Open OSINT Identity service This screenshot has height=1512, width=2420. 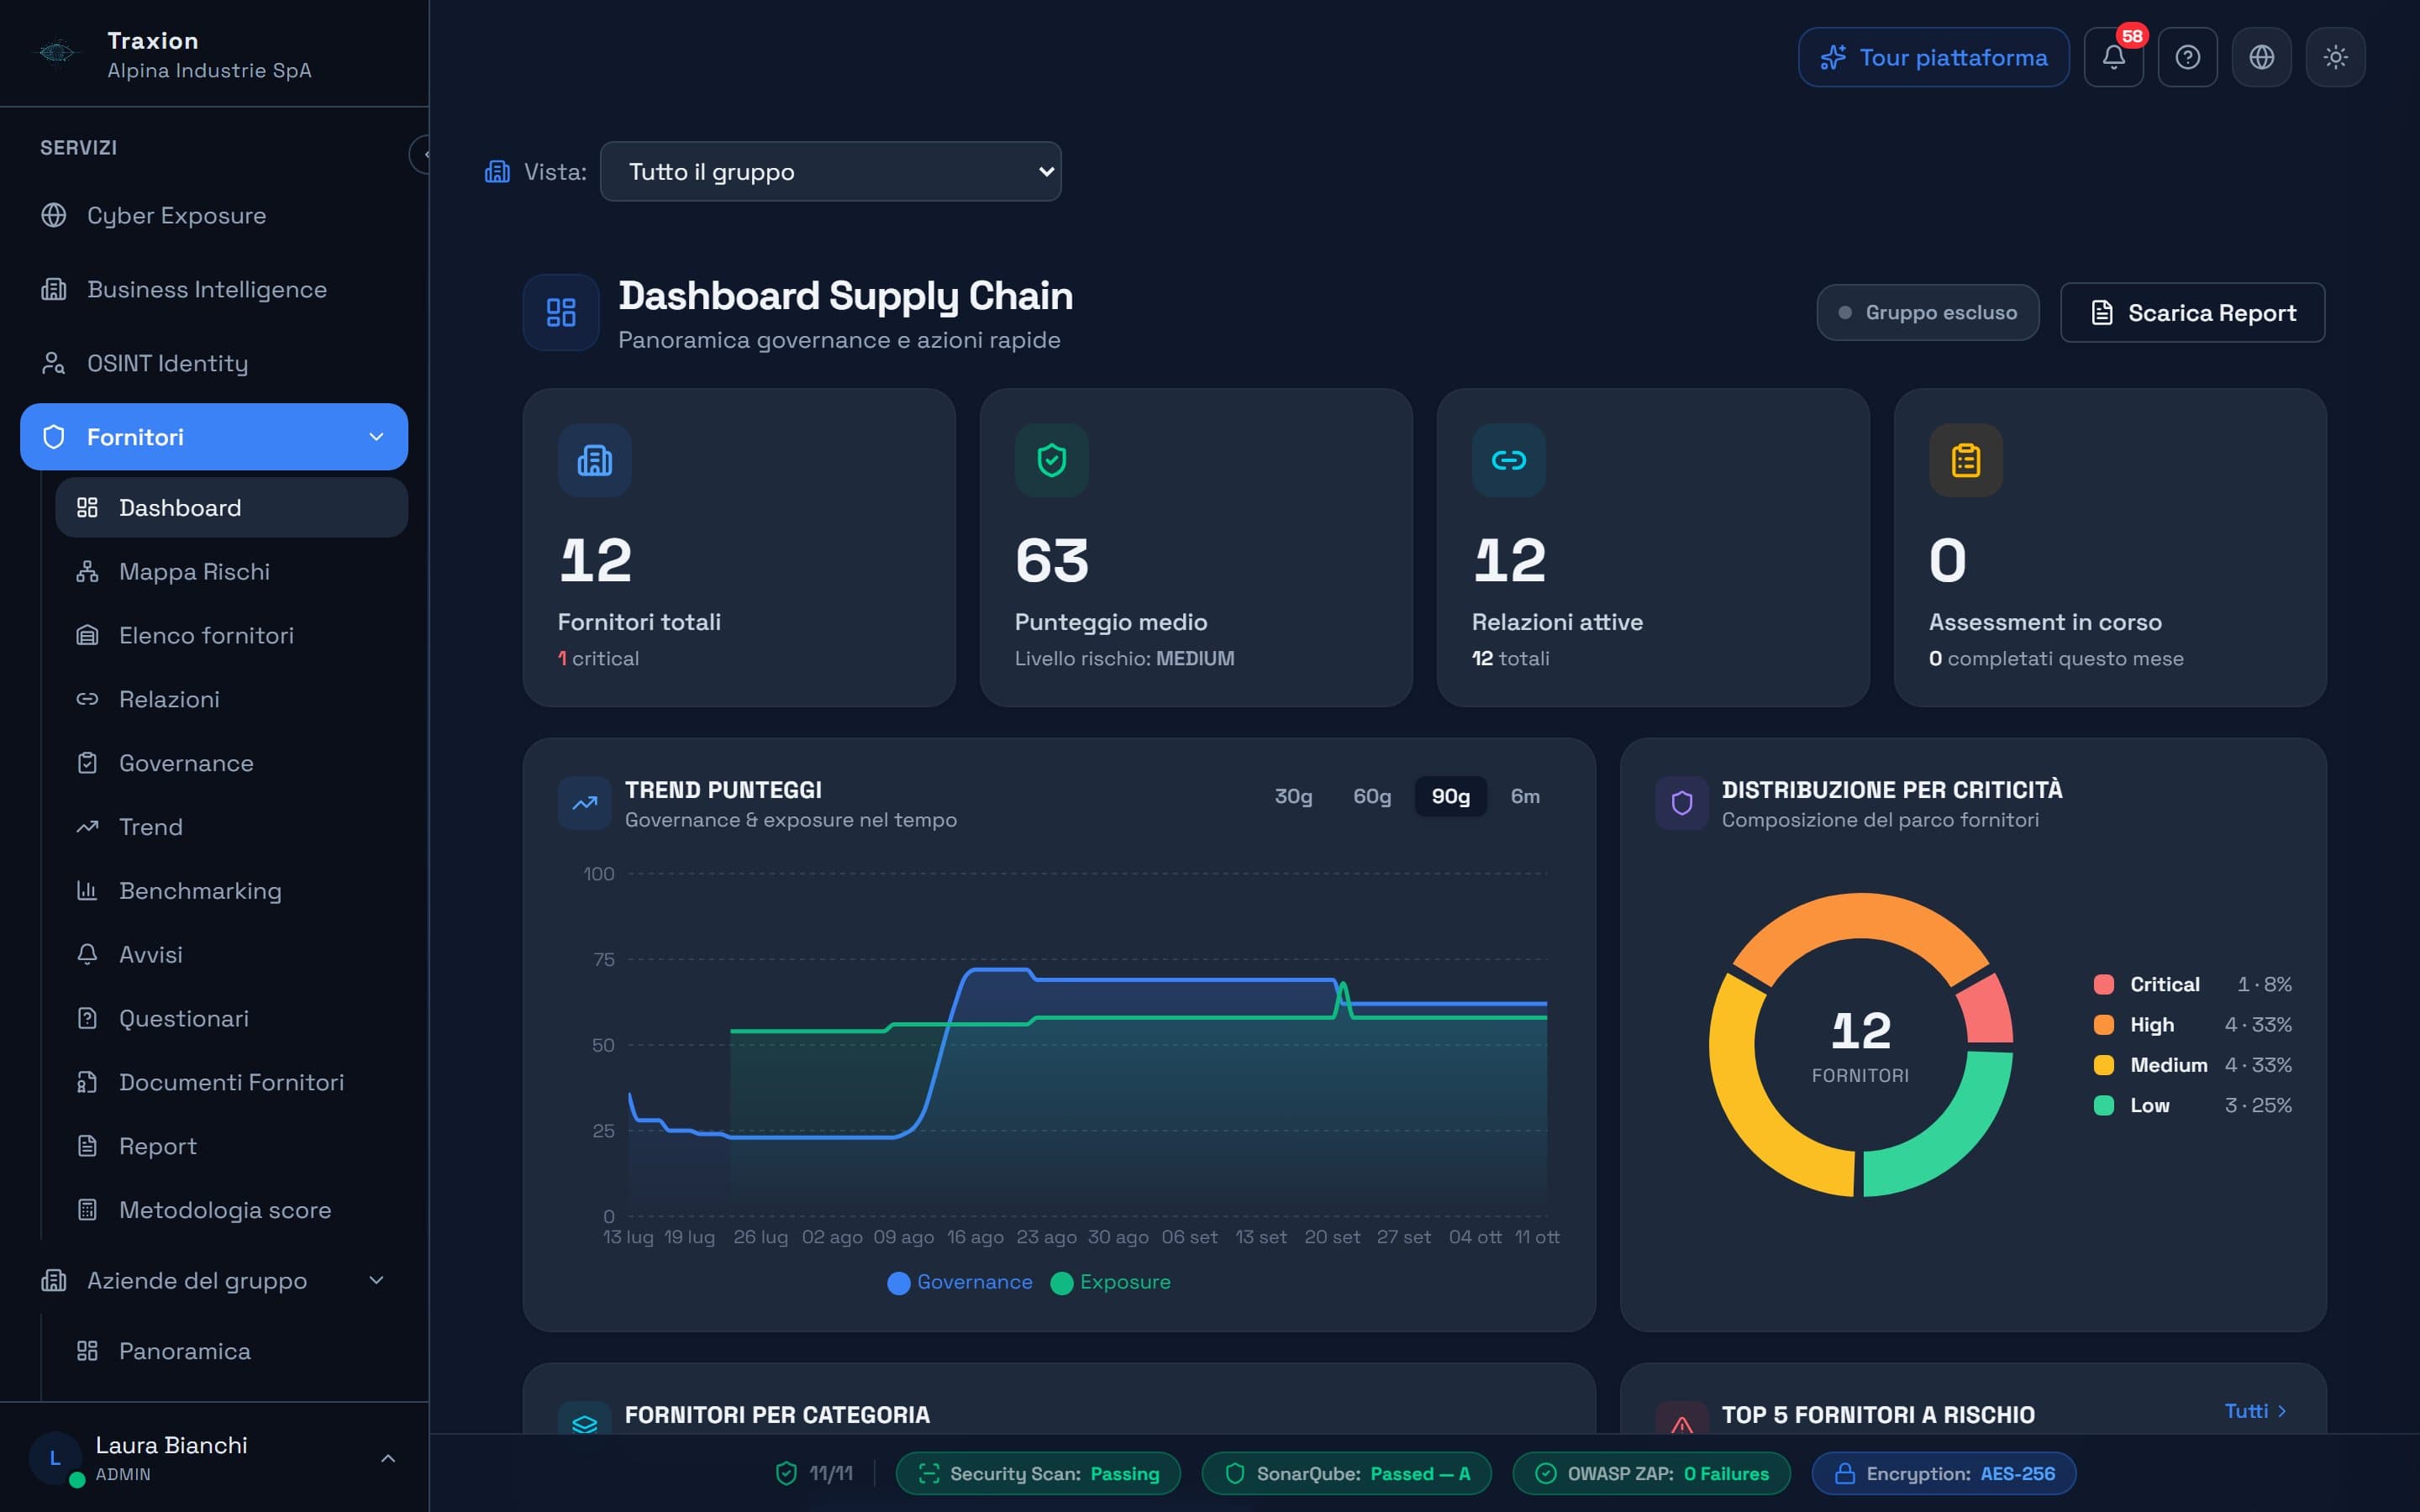(x=214, y=363)
